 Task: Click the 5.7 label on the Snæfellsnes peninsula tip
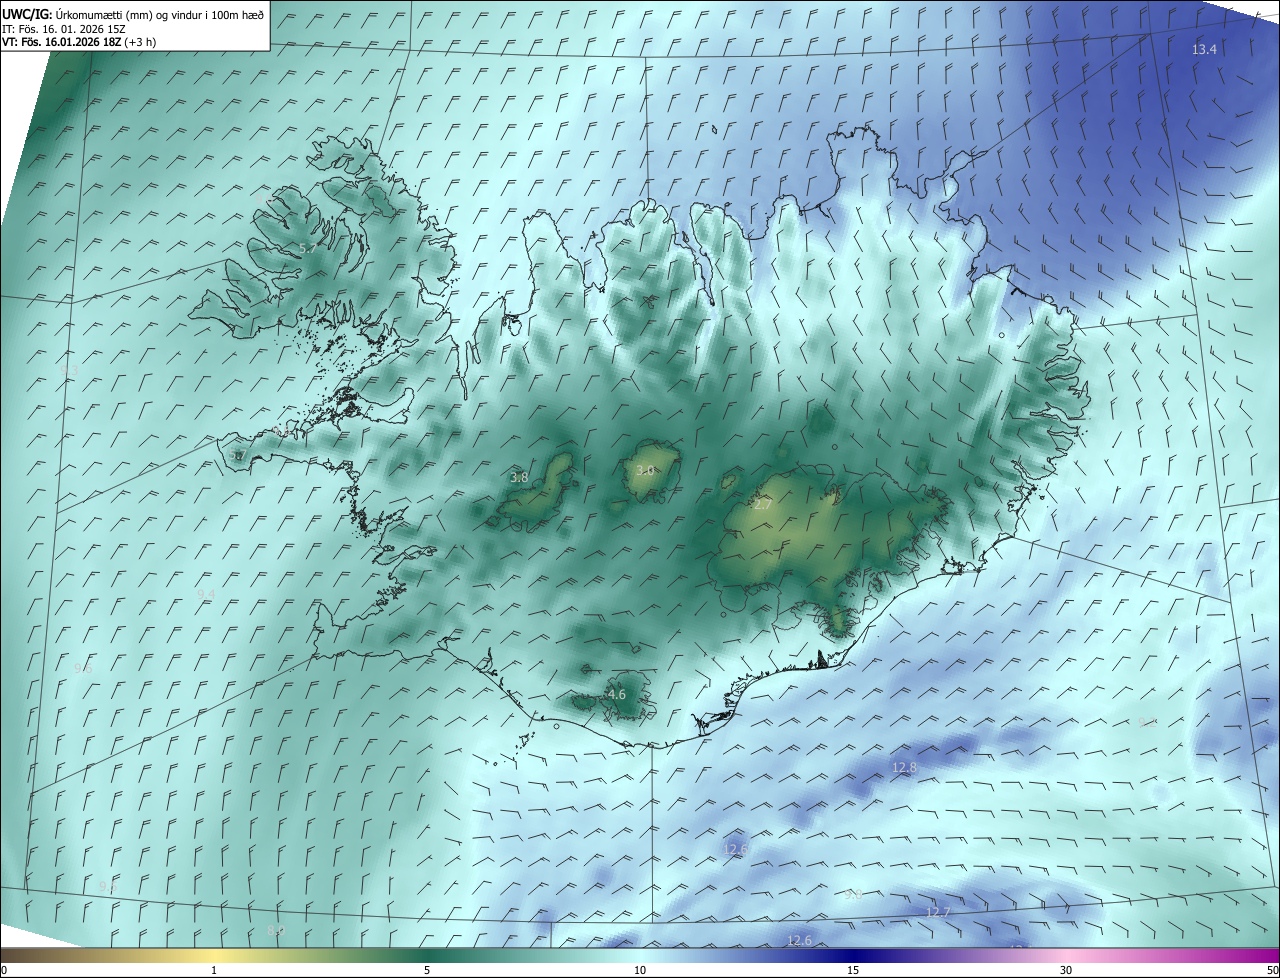237,455
